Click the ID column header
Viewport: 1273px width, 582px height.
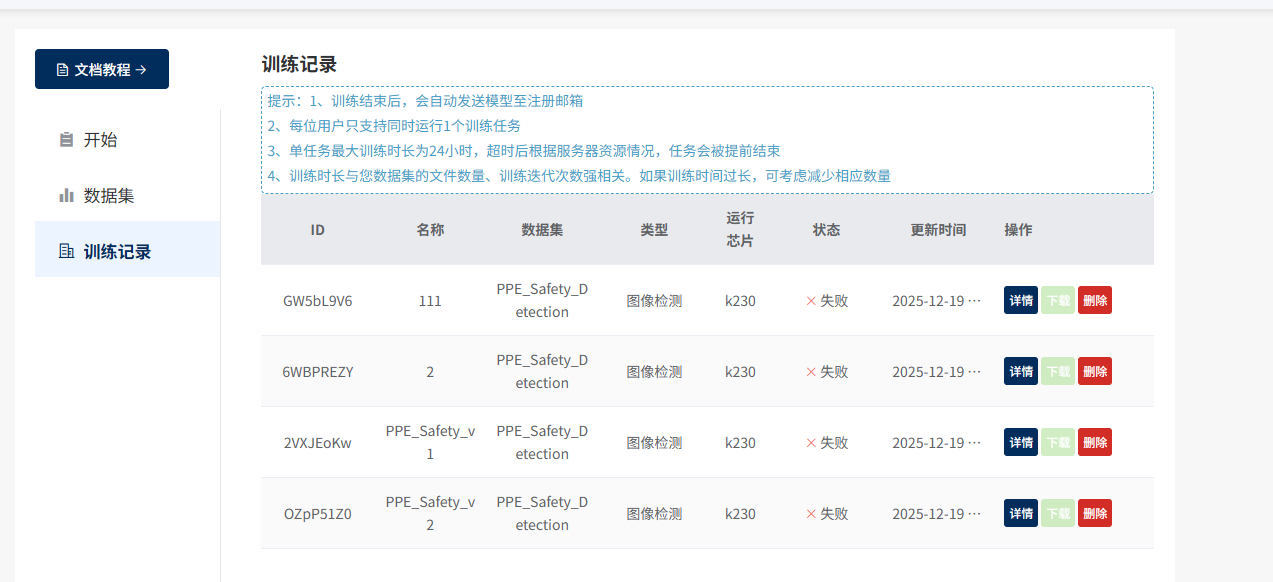tap(317, 230)
